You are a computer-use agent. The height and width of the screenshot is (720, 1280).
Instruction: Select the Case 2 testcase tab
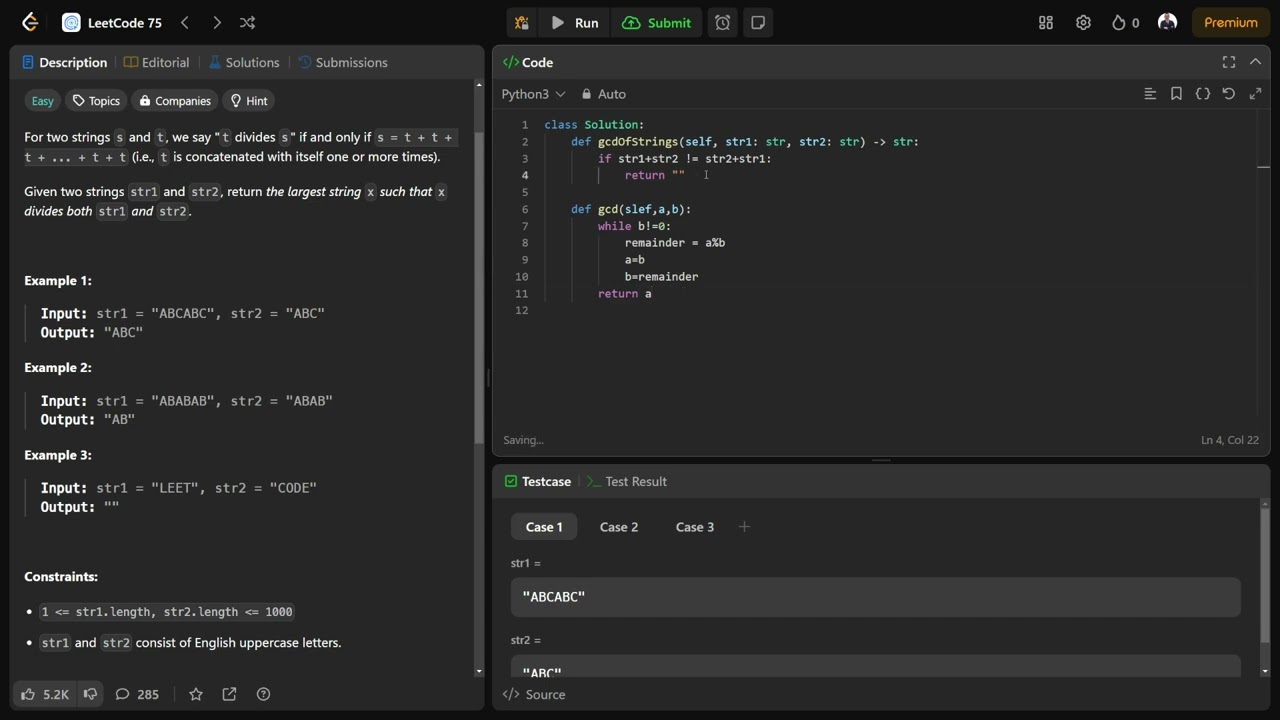coord(619,527)
